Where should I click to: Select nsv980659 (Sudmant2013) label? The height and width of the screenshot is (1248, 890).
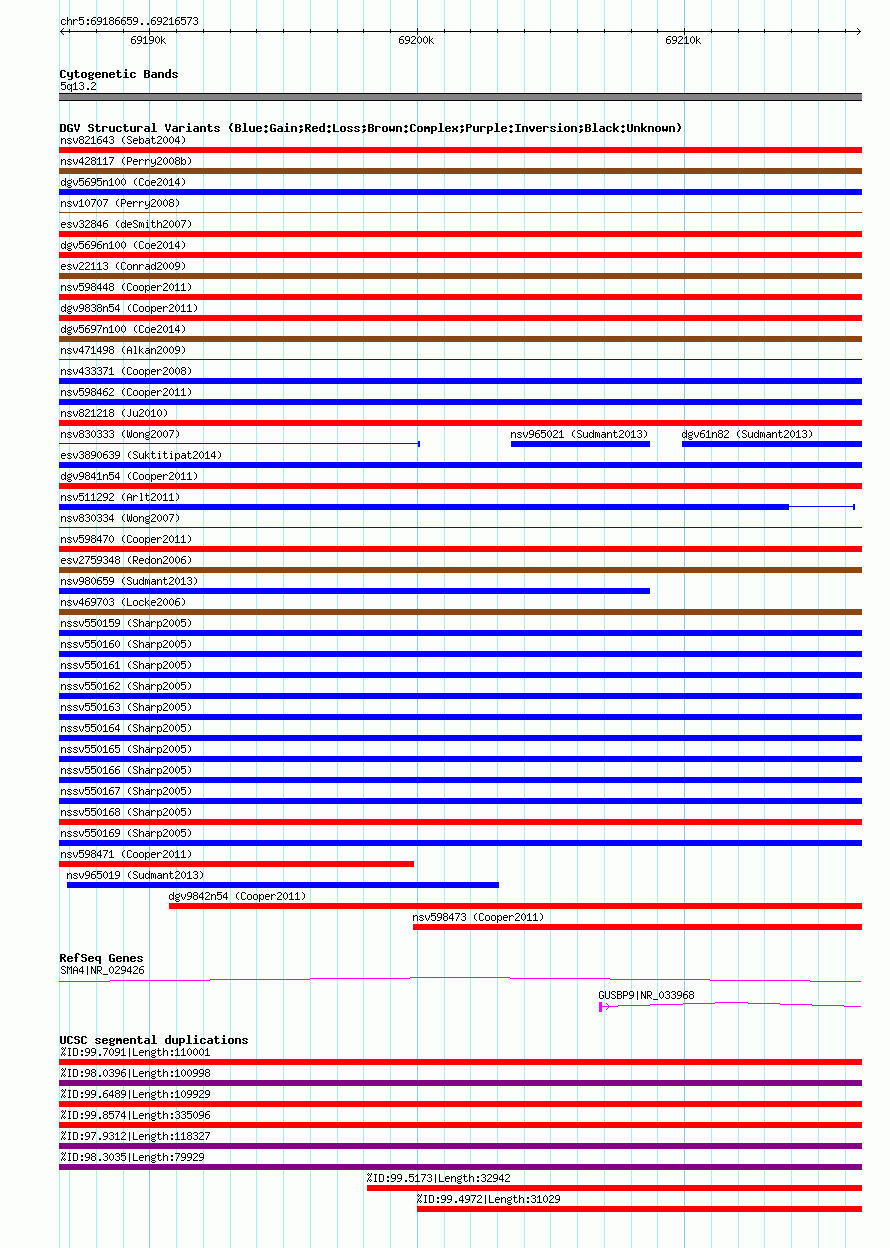(x=129, y=581)
